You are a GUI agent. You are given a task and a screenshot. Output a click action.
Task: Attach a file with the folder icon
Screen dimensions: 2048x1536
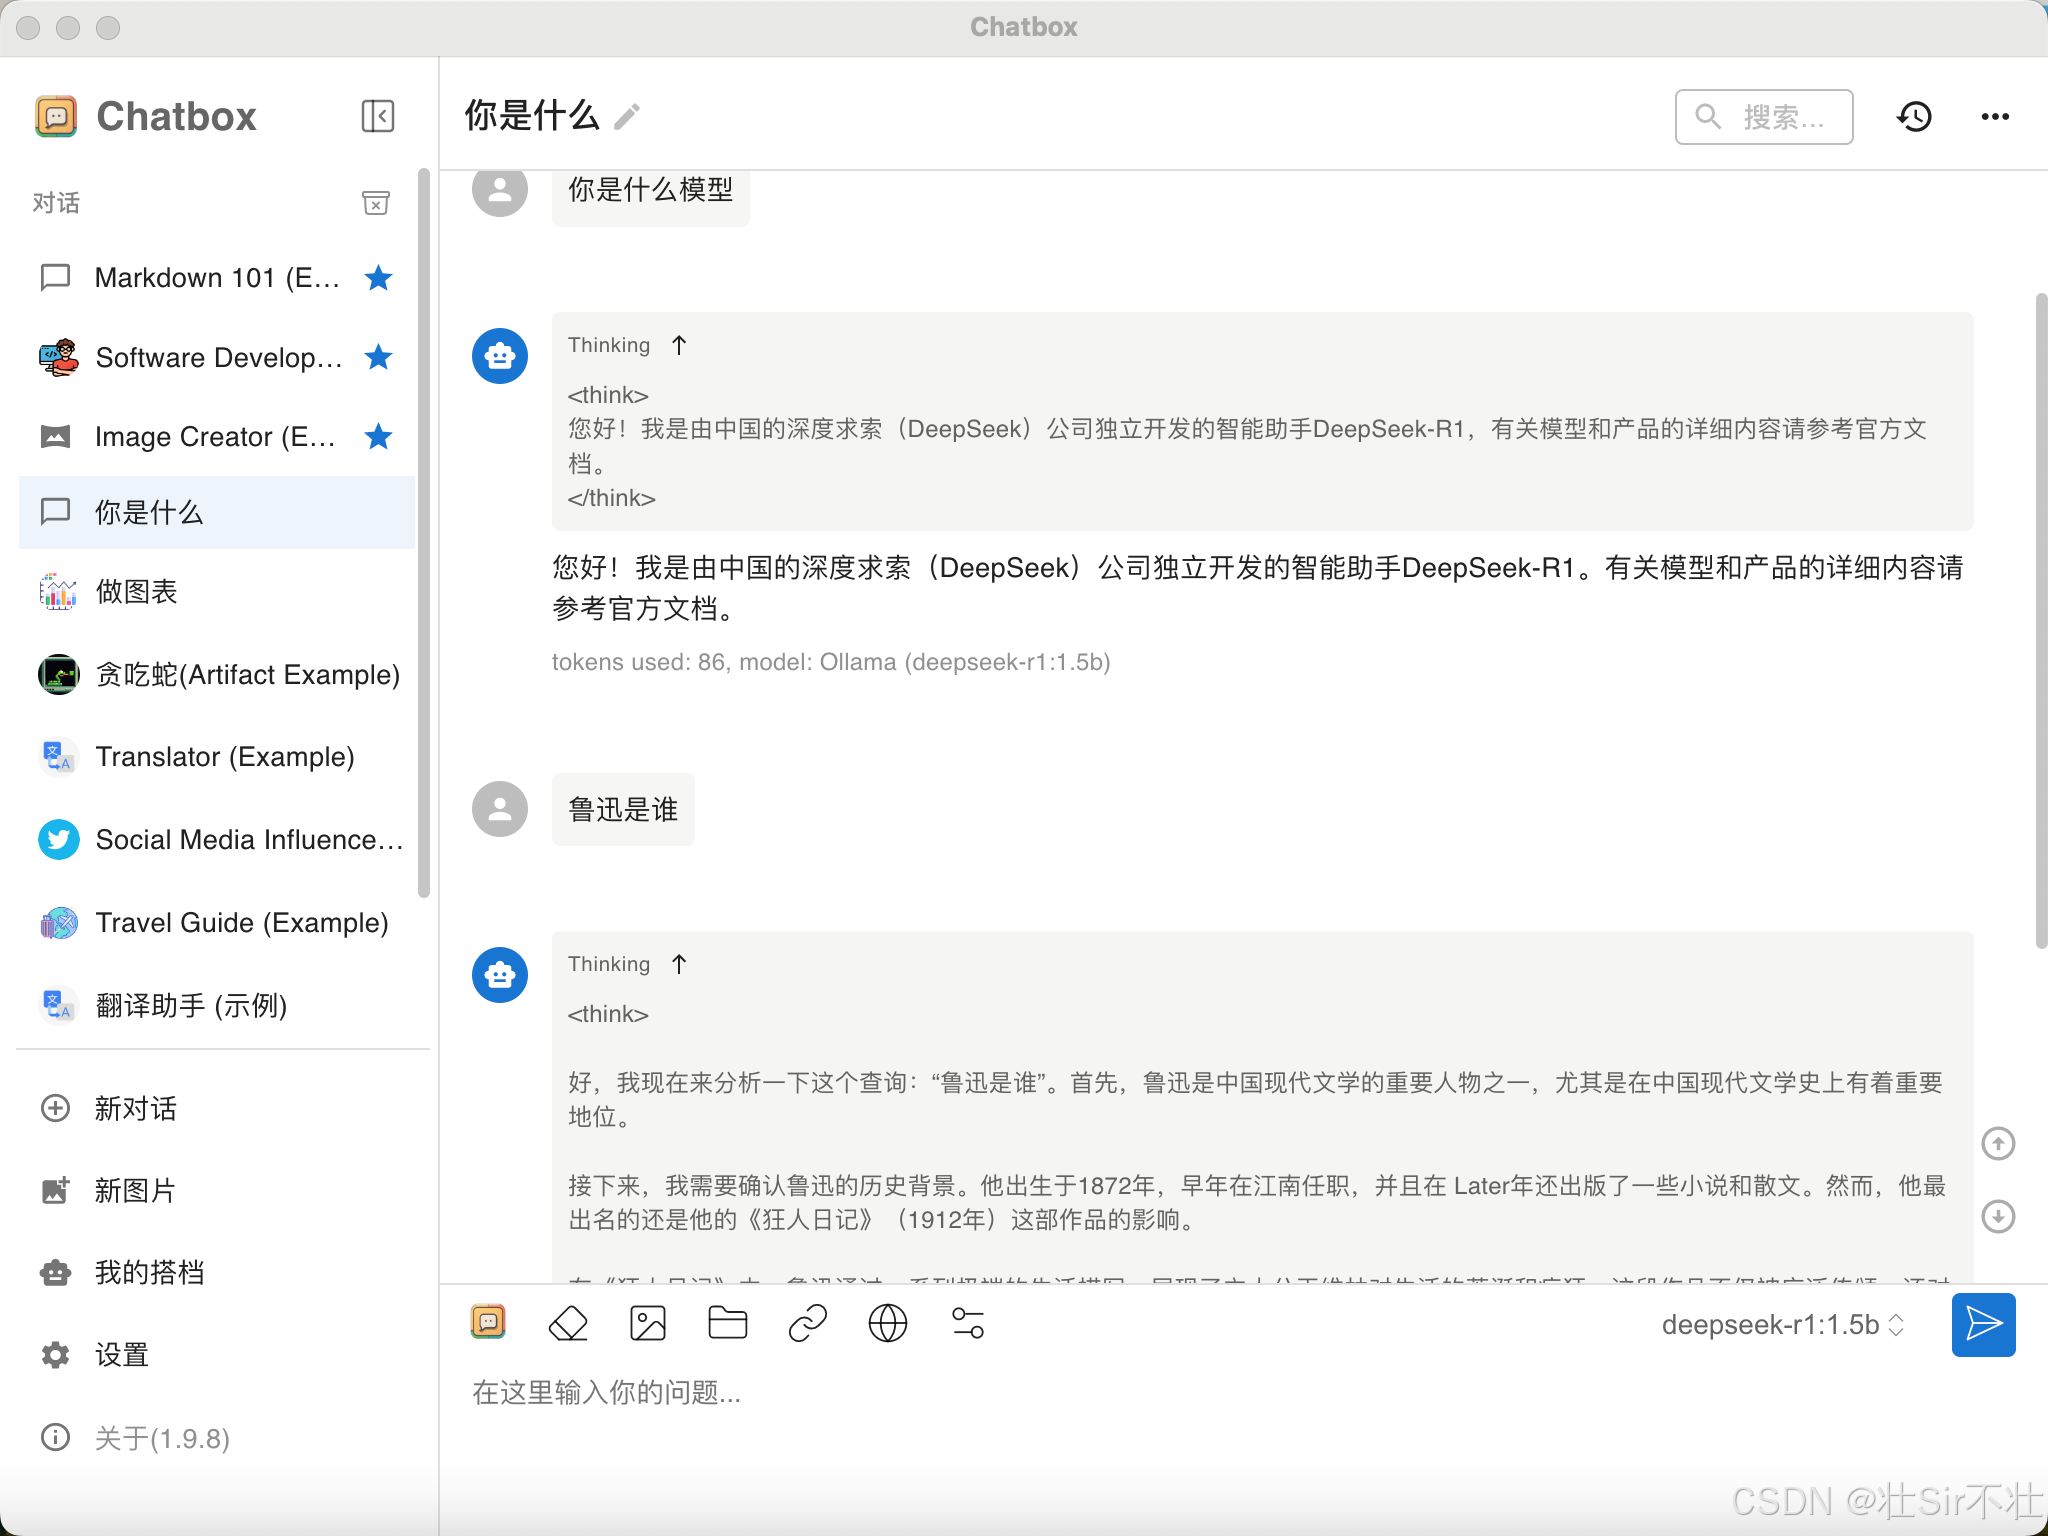[x=728, y=1323]
